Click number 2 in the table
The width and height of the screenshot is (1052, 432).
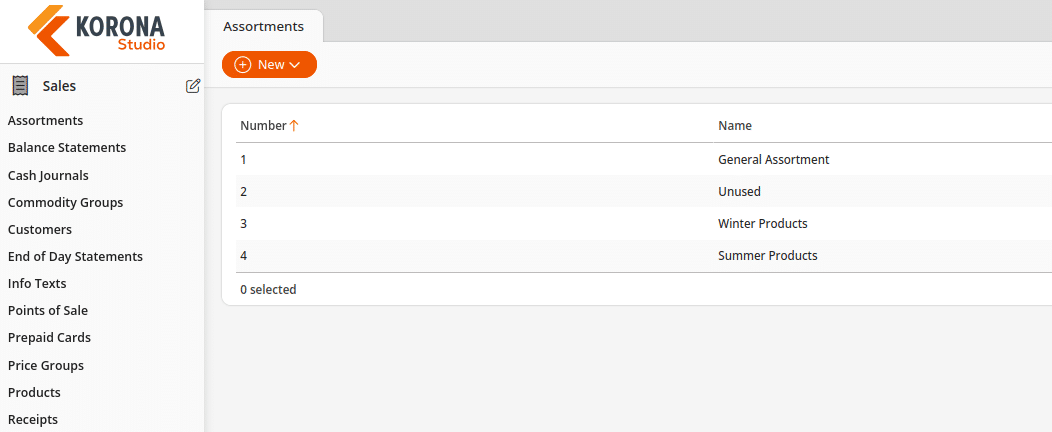pyautogui.click(x=244, y=191)
